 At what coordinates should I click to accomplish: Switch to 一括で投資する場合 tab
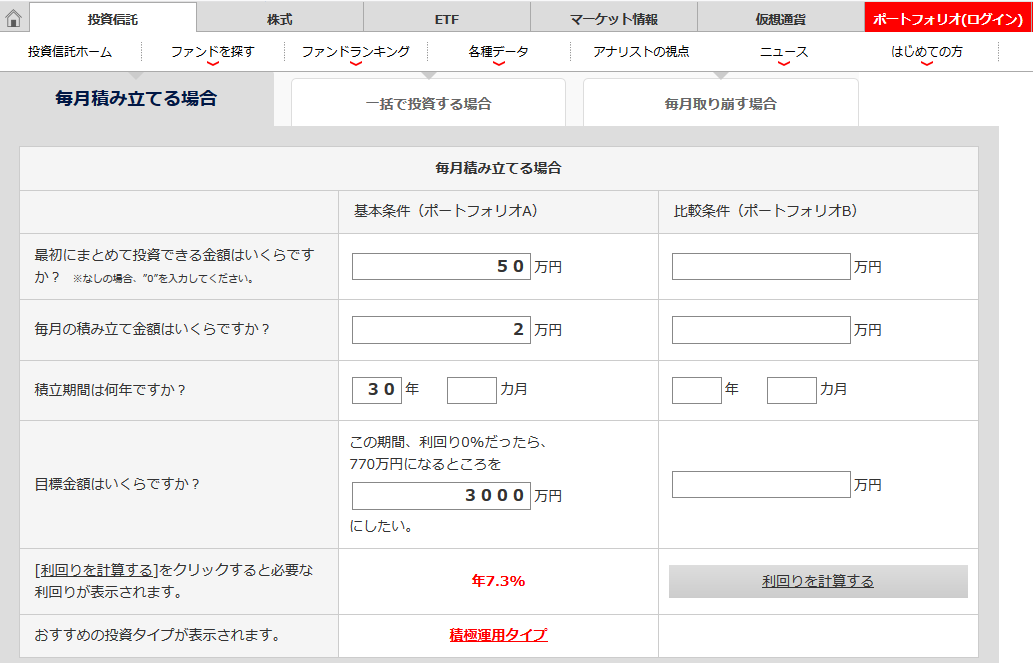[428, 103]
